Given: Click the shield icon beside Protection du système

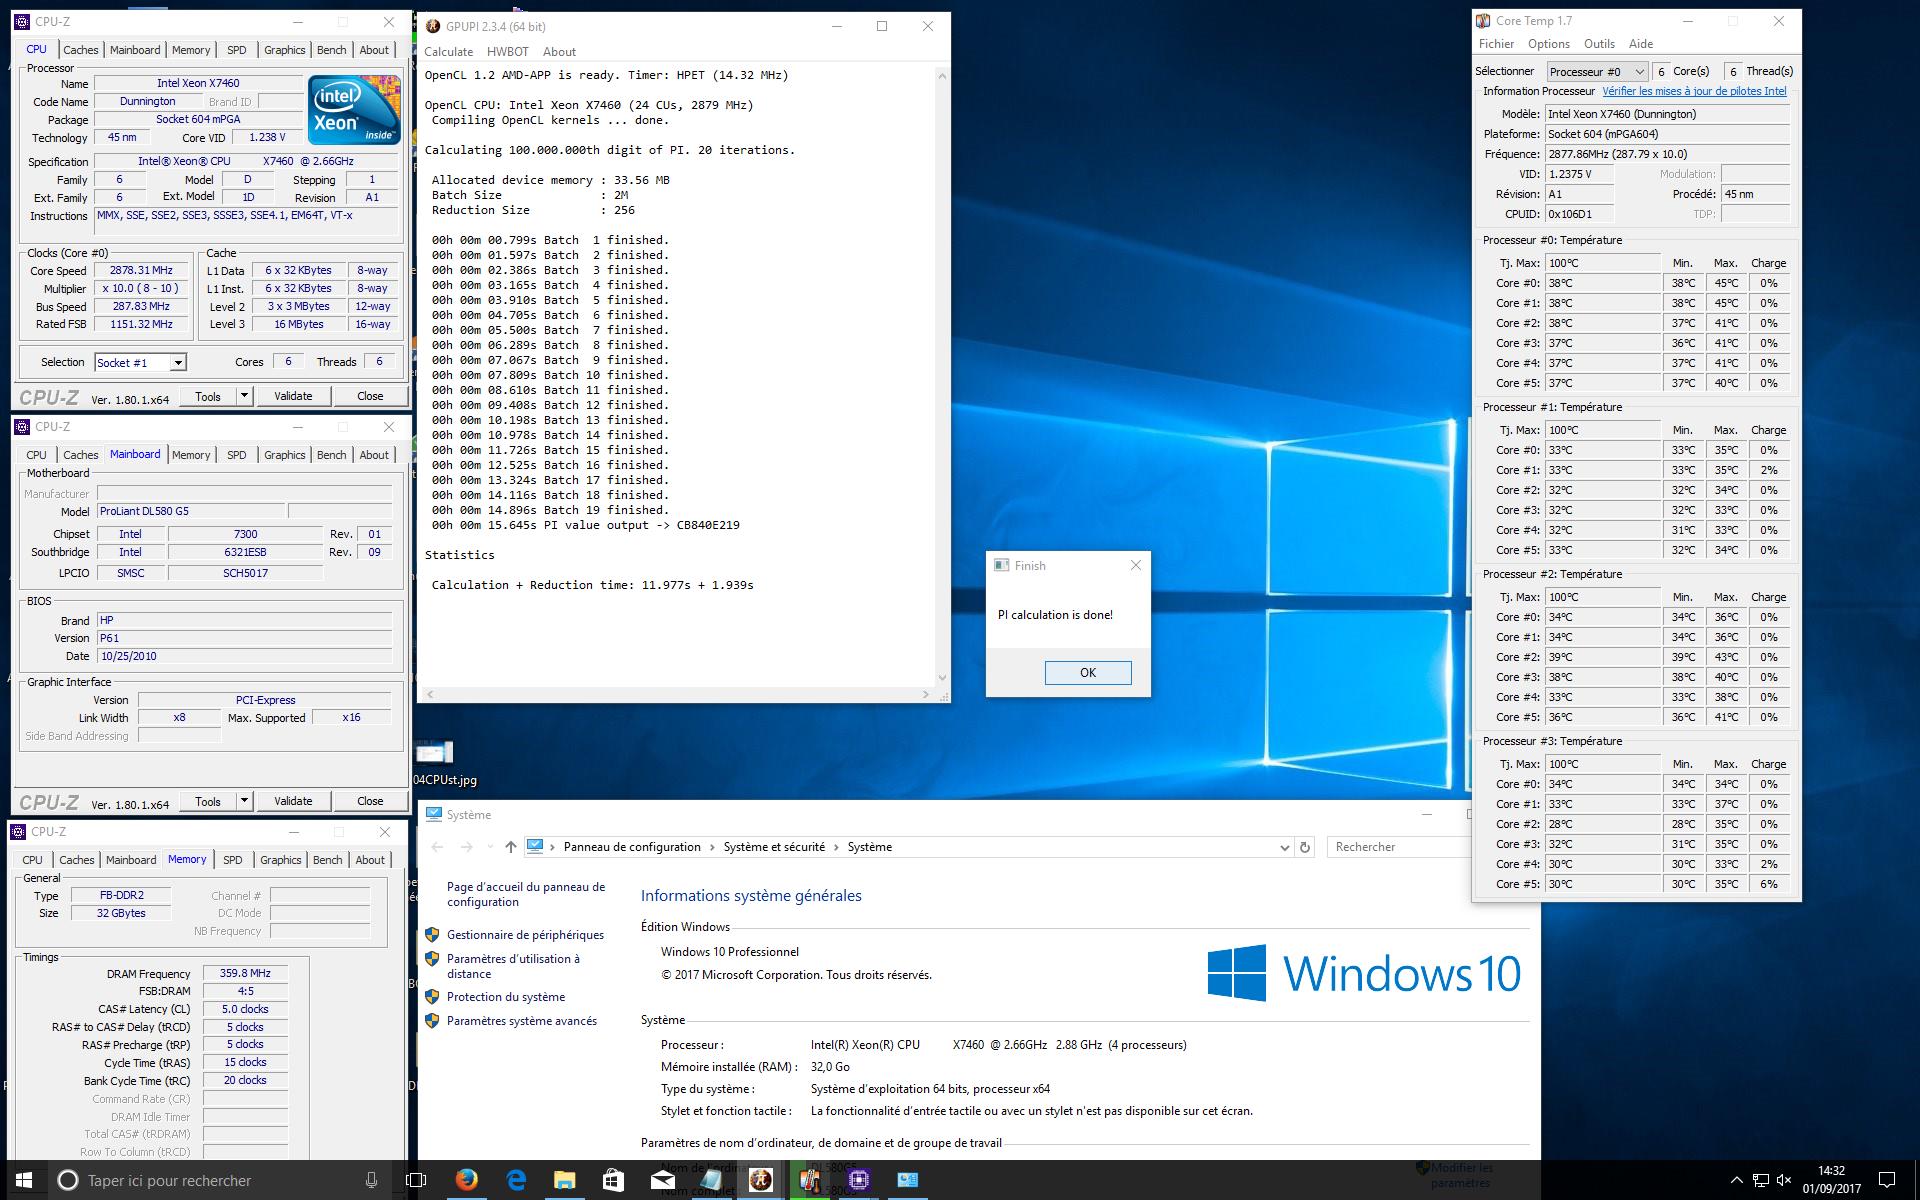Looking at the screenshot, I should (x=432, y=997).
